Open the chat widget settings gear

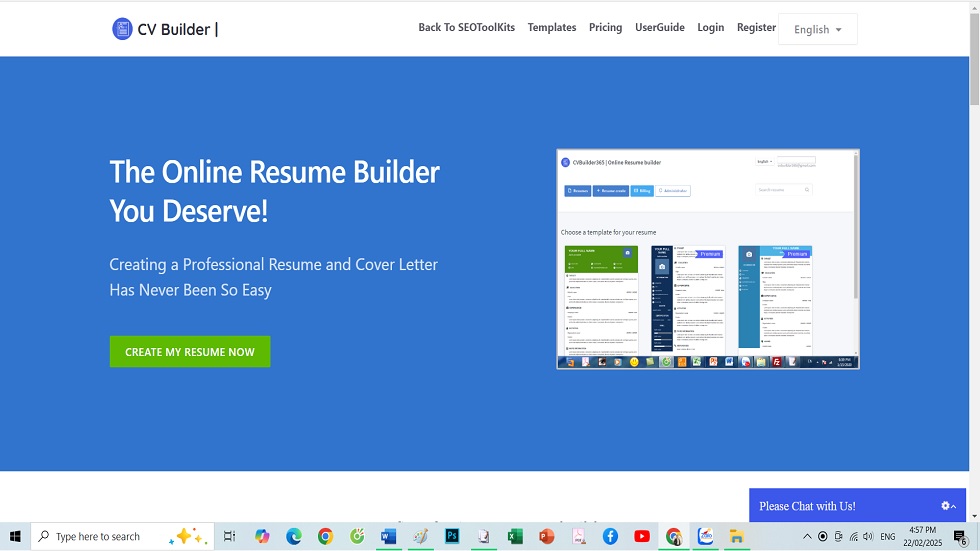[x=946, y=506]
